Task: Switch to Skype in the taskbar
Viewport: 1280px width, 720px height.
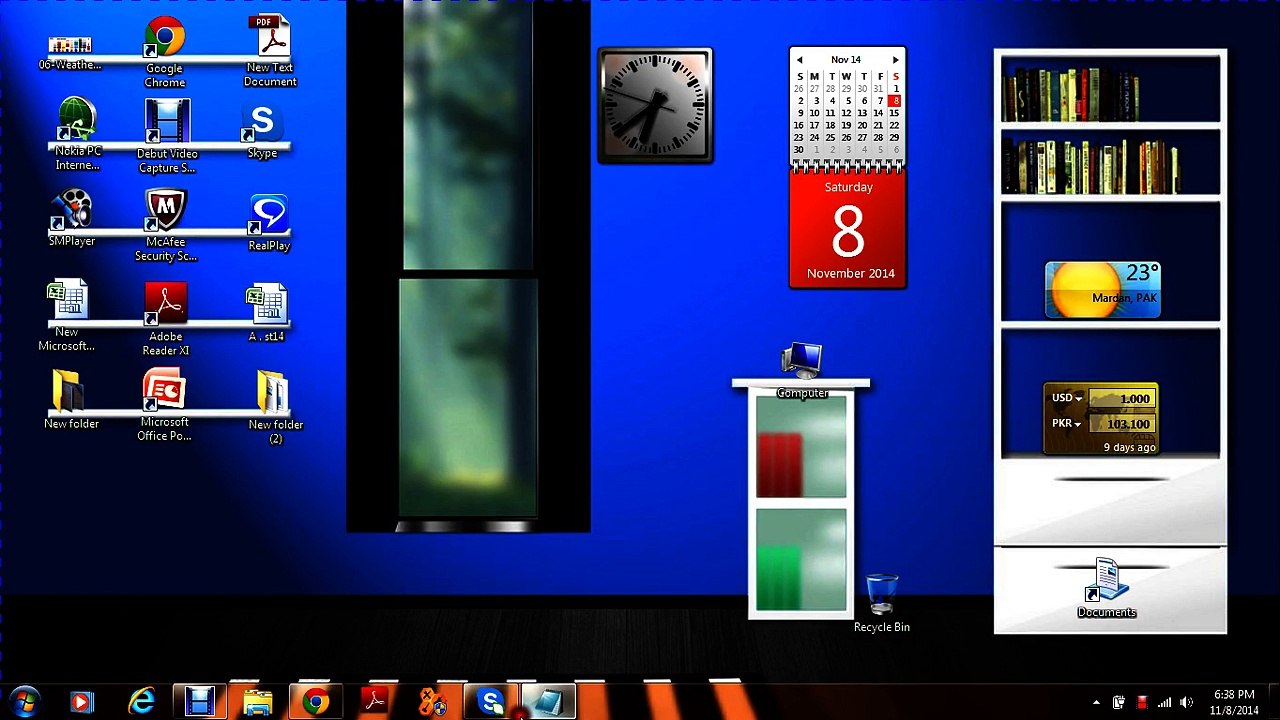Action: [x=490, y=702]
